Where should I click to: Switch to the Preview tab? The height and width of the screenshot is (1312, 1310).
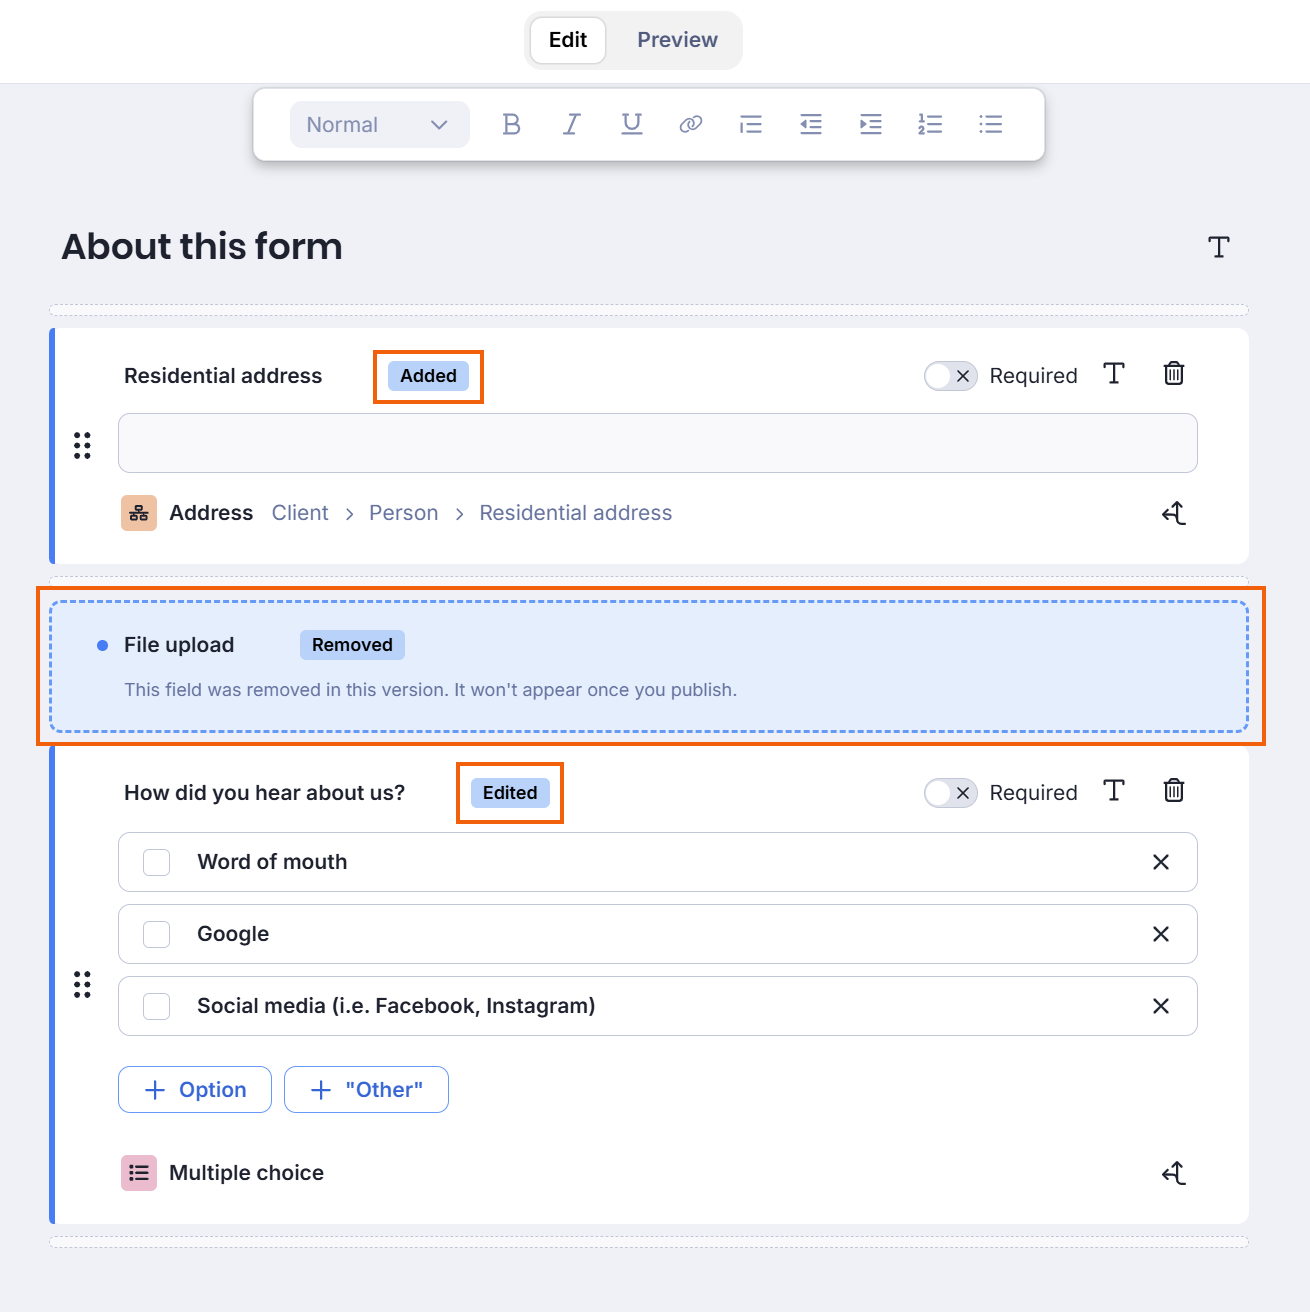coord(677,40)
